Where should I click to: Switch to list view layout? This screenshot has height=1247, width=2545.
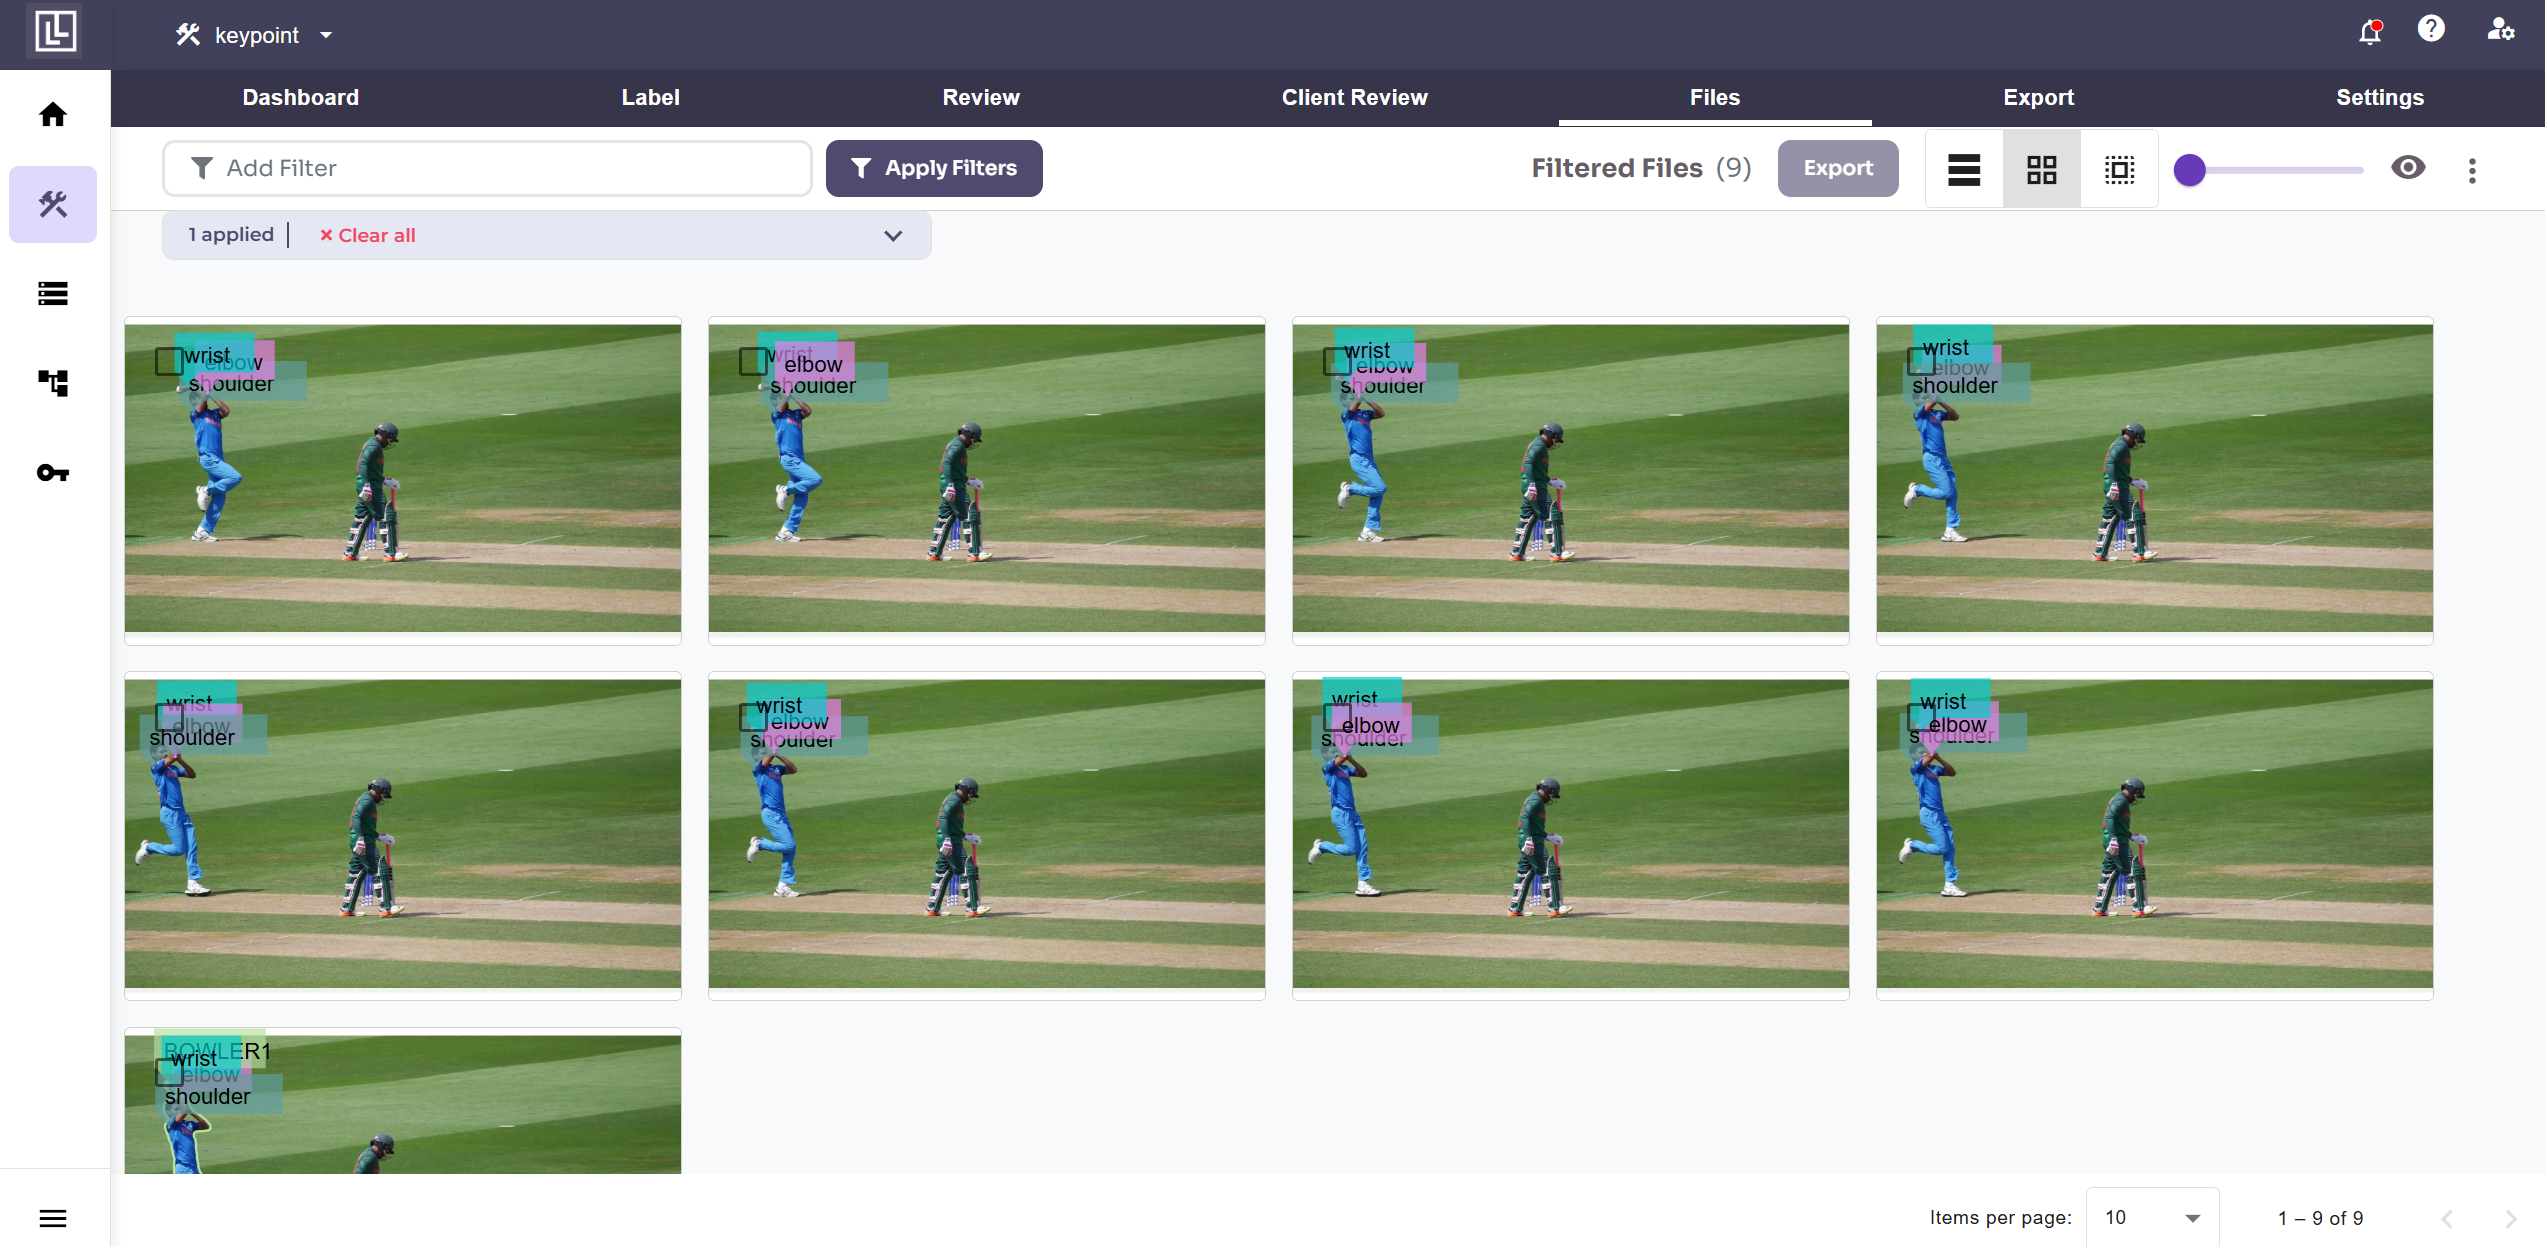1963,169
